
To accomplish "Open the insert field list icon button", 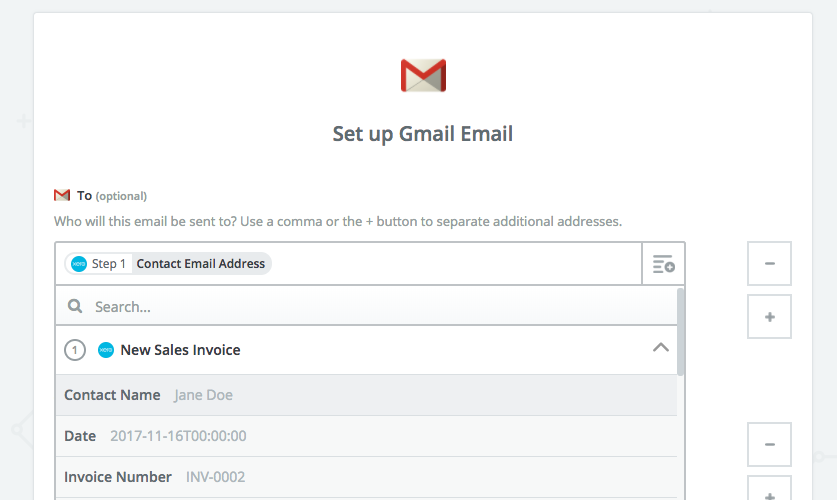I will click(x=664, y=264).
